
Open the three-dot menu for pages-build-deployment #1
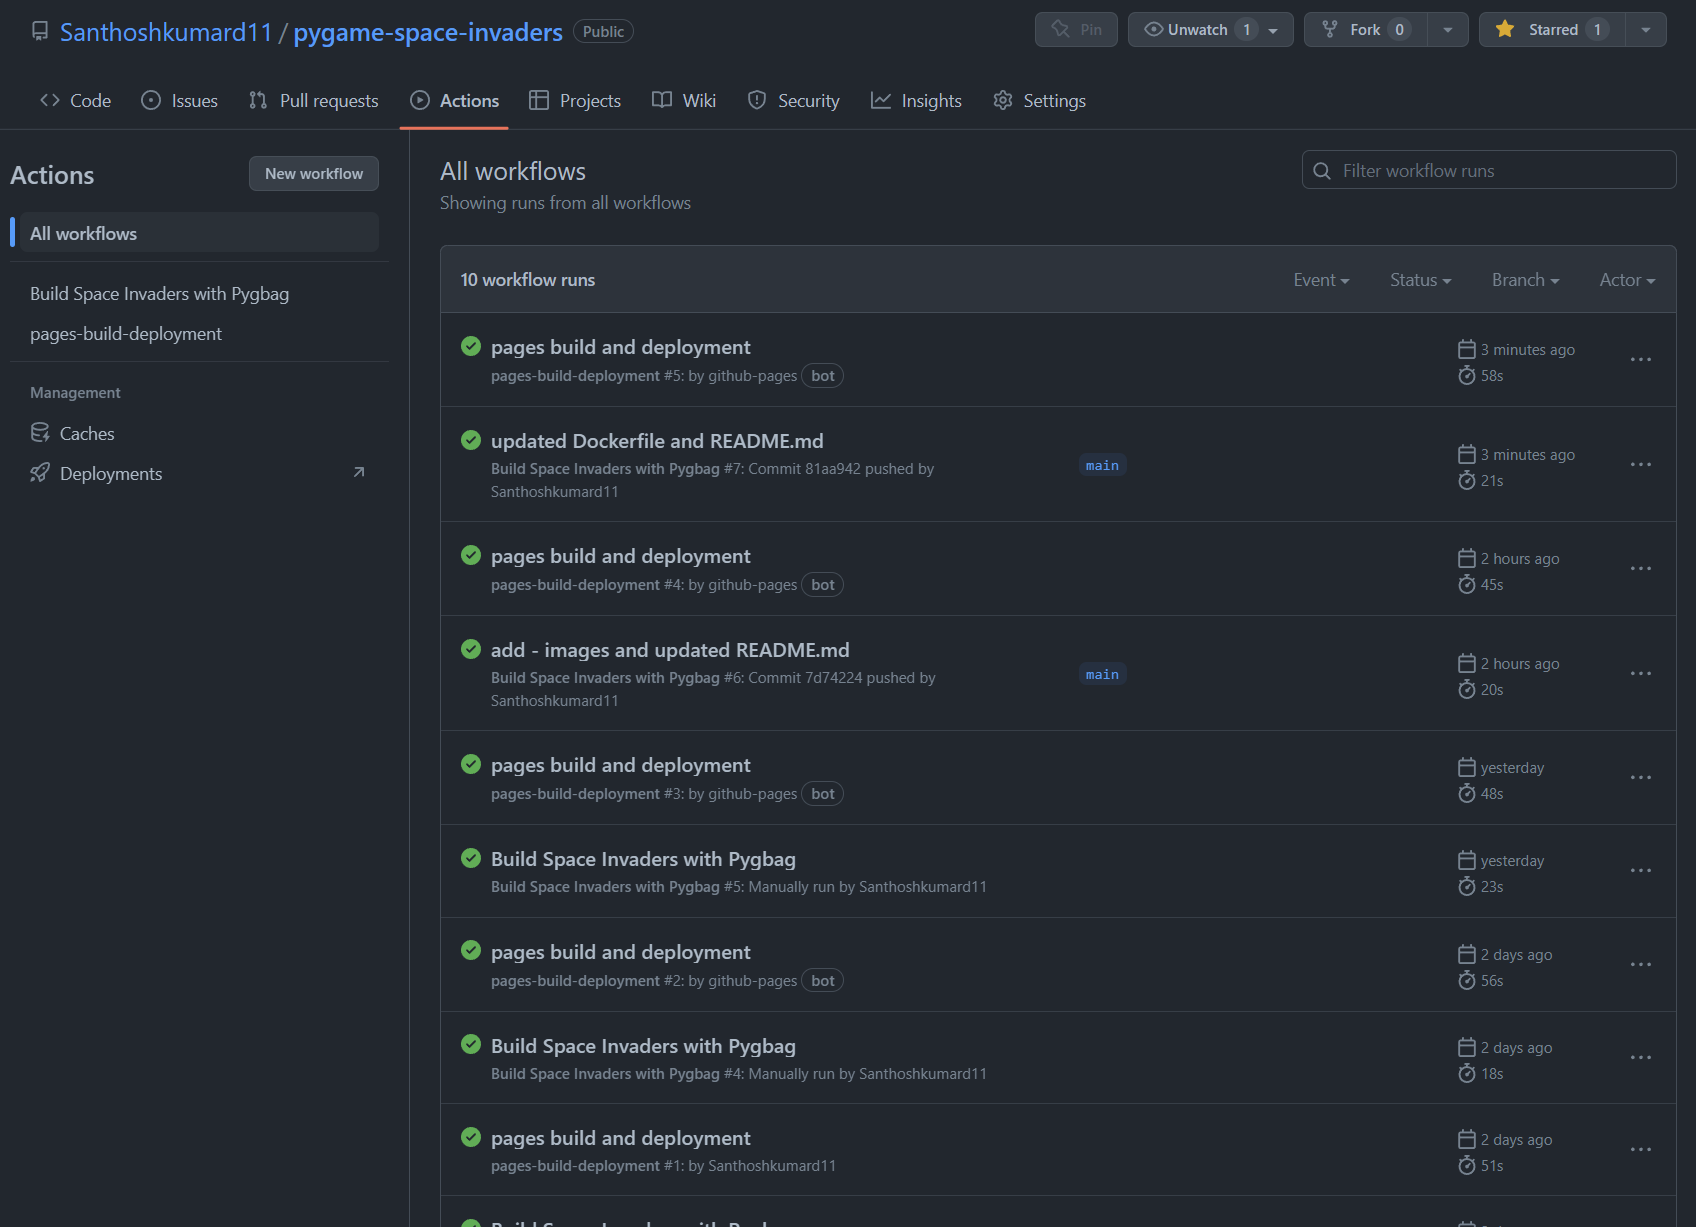[1641, 1149]
